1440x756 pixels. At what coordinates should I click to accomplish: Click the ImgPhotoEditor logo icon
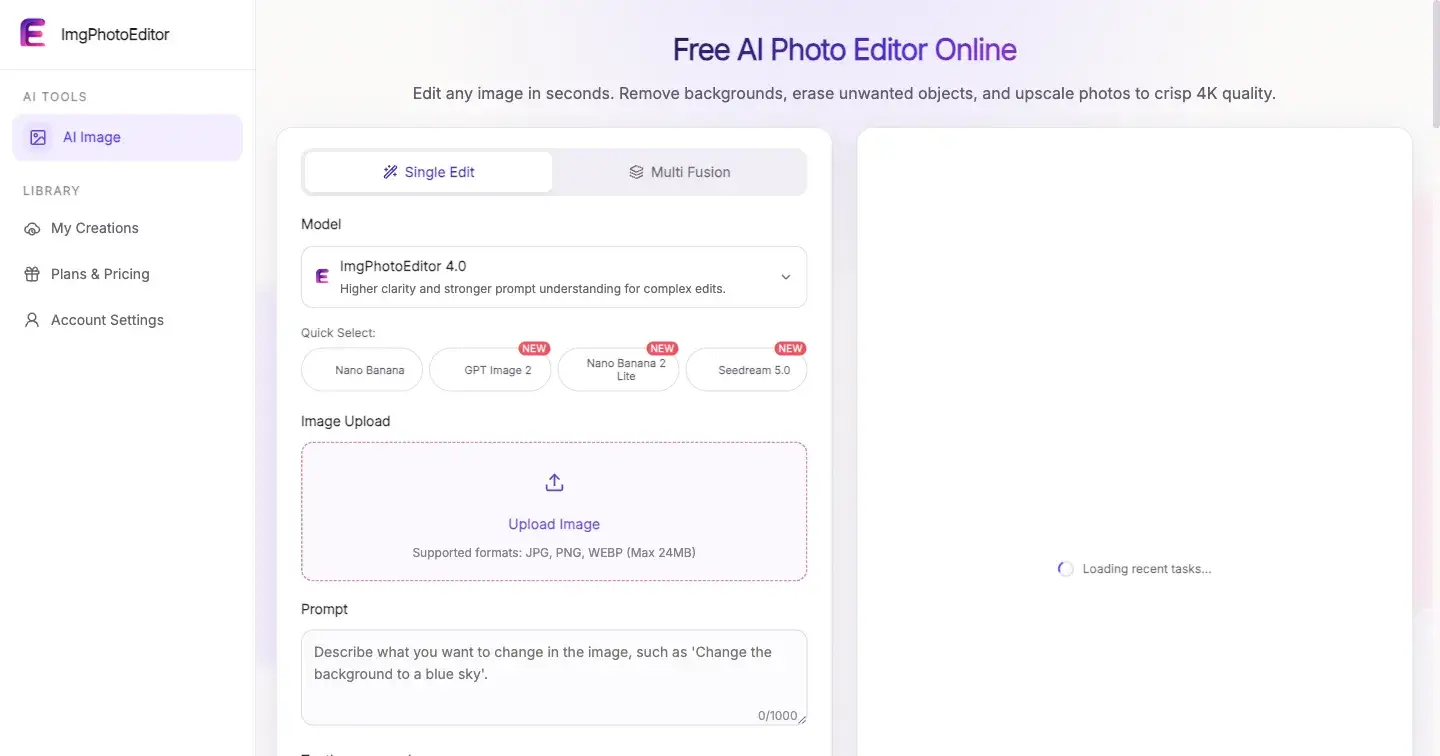point(32,34)
